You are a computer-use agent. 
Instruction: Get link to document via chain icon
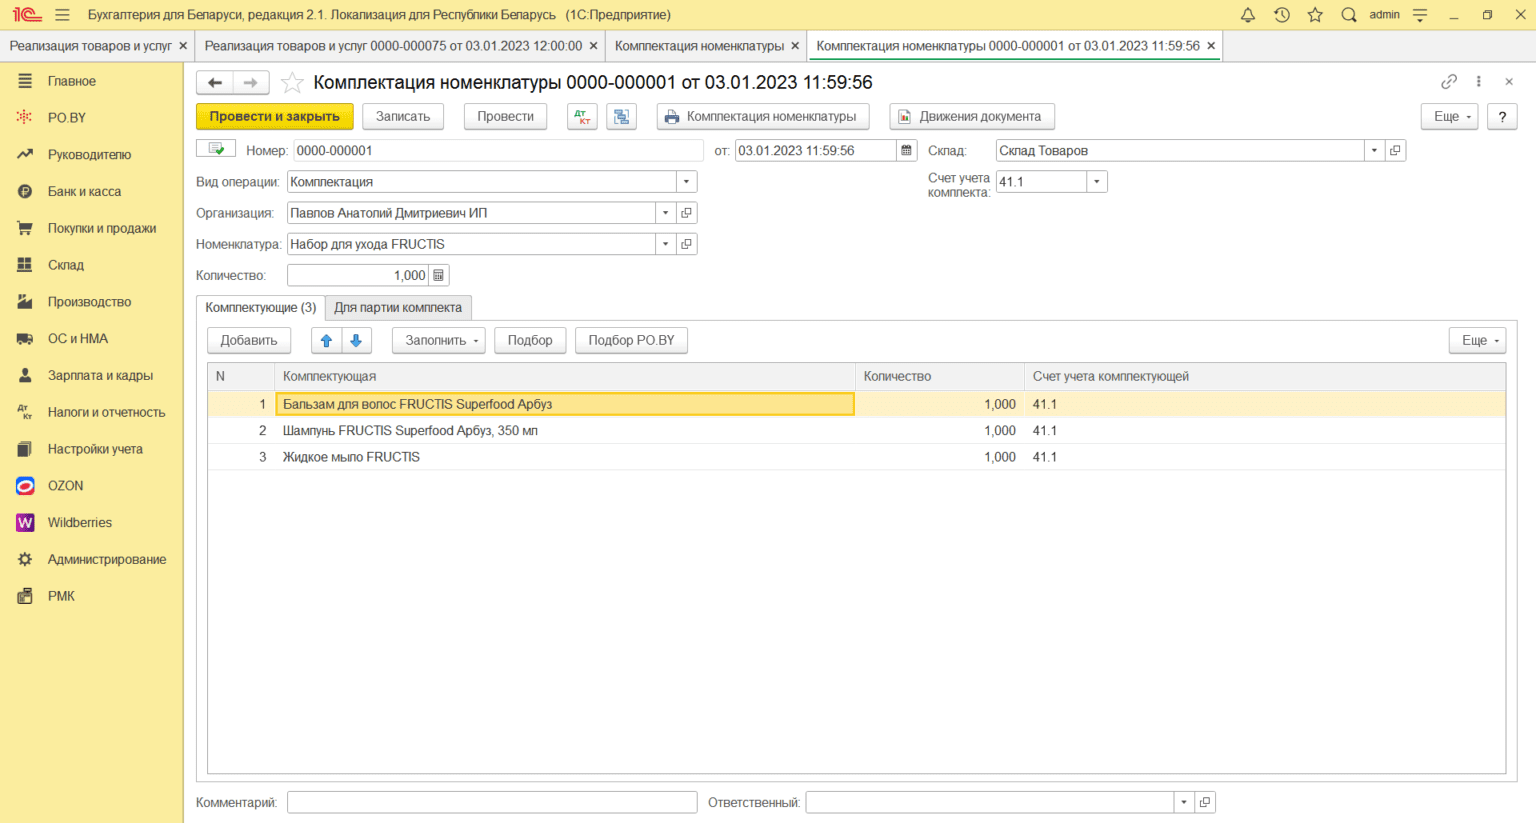pyautogui.click(x=1448, y=82)
